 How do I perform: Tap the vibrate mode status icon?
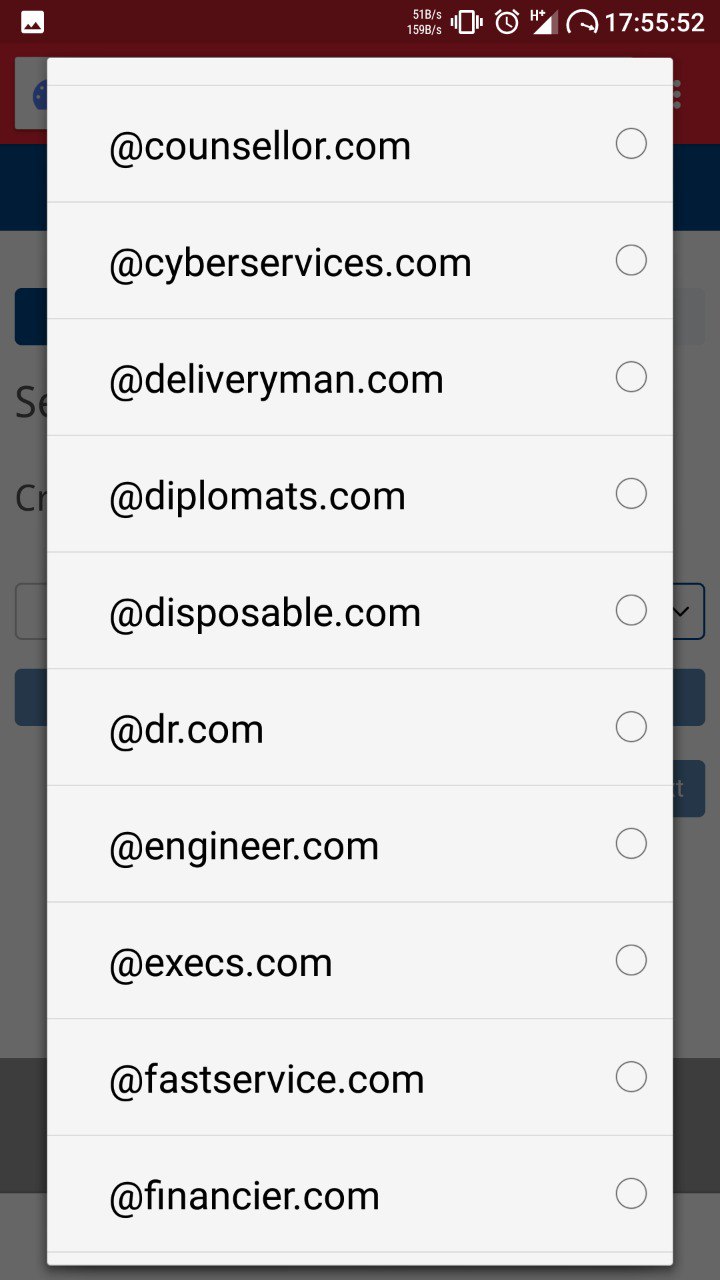tap(467, 21)
